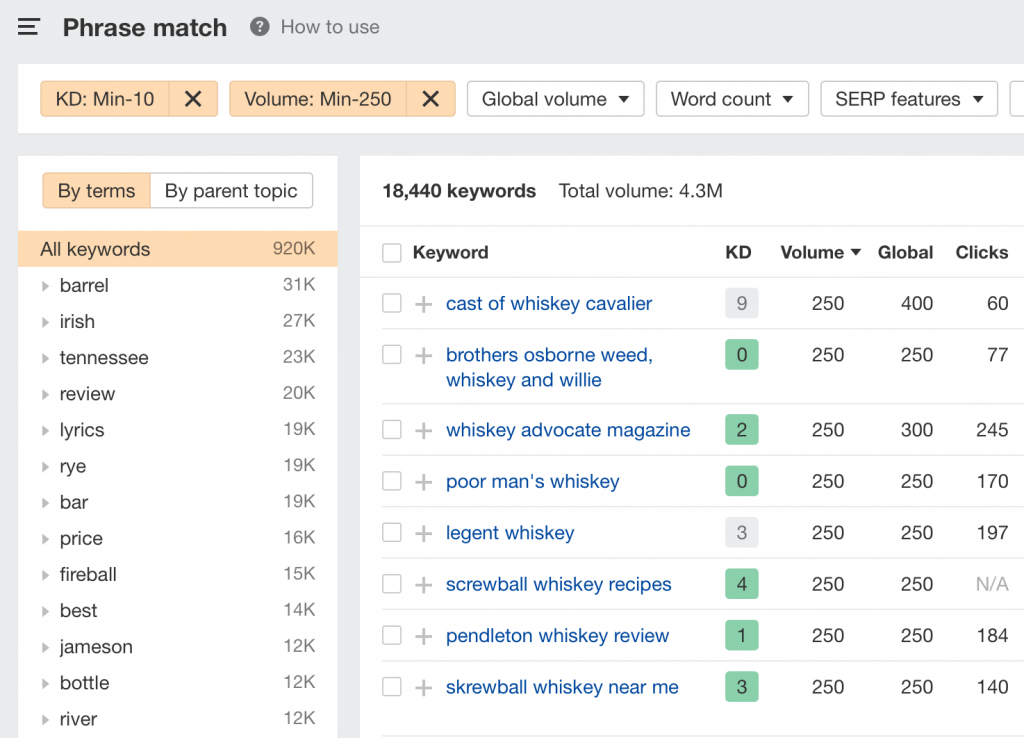Click KD badge 4 for 'screwball whiskey recipes'
The width and height of the screenshot is (1024, 738).
click(x=742, y=584)
